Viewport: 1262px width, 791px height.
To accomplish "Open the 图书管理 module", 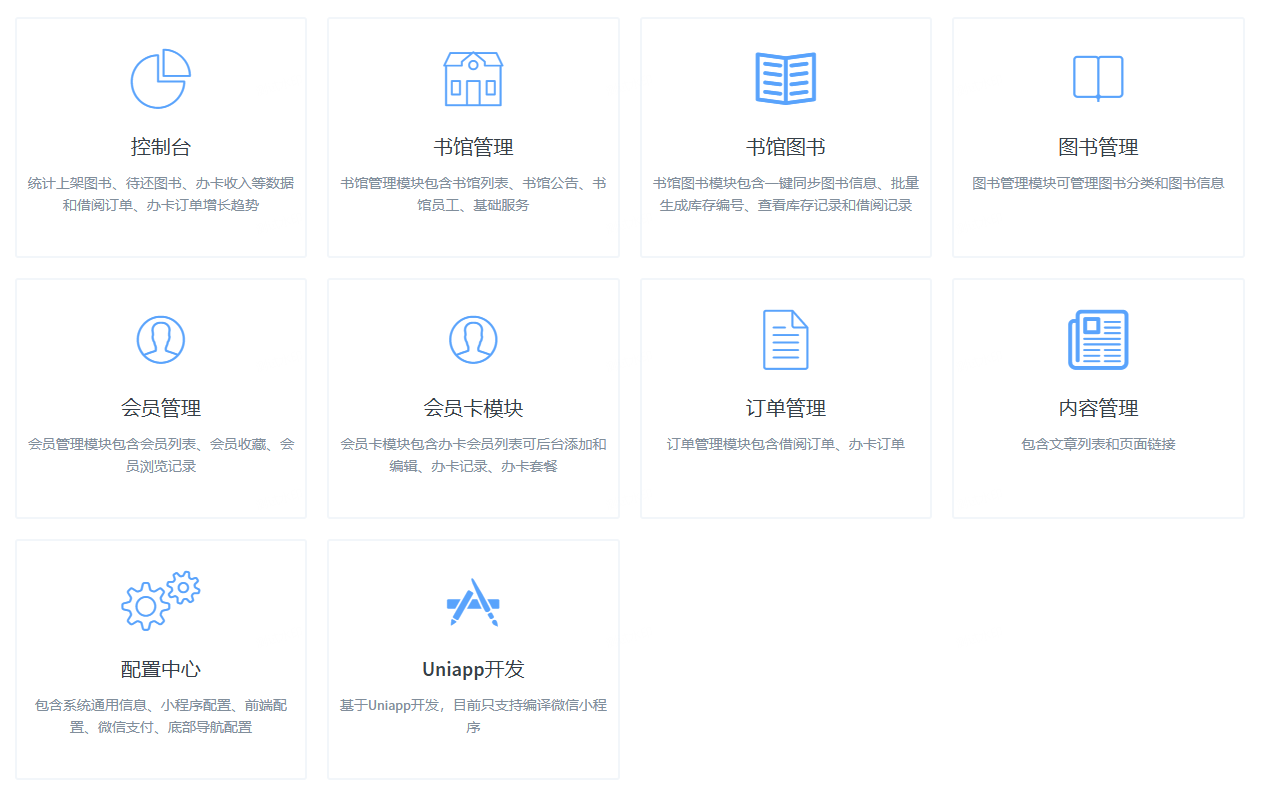I will [x=1097, y=145].
